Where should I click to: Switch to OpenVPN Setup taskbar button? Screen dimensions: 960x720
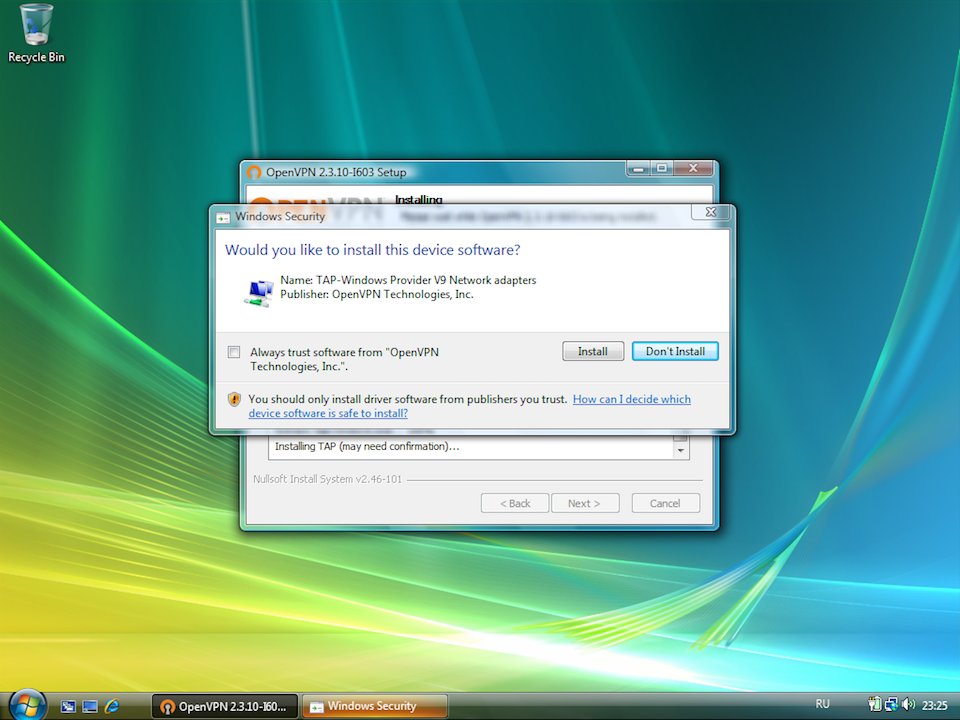pyautogui.click(x=224, y=707)
